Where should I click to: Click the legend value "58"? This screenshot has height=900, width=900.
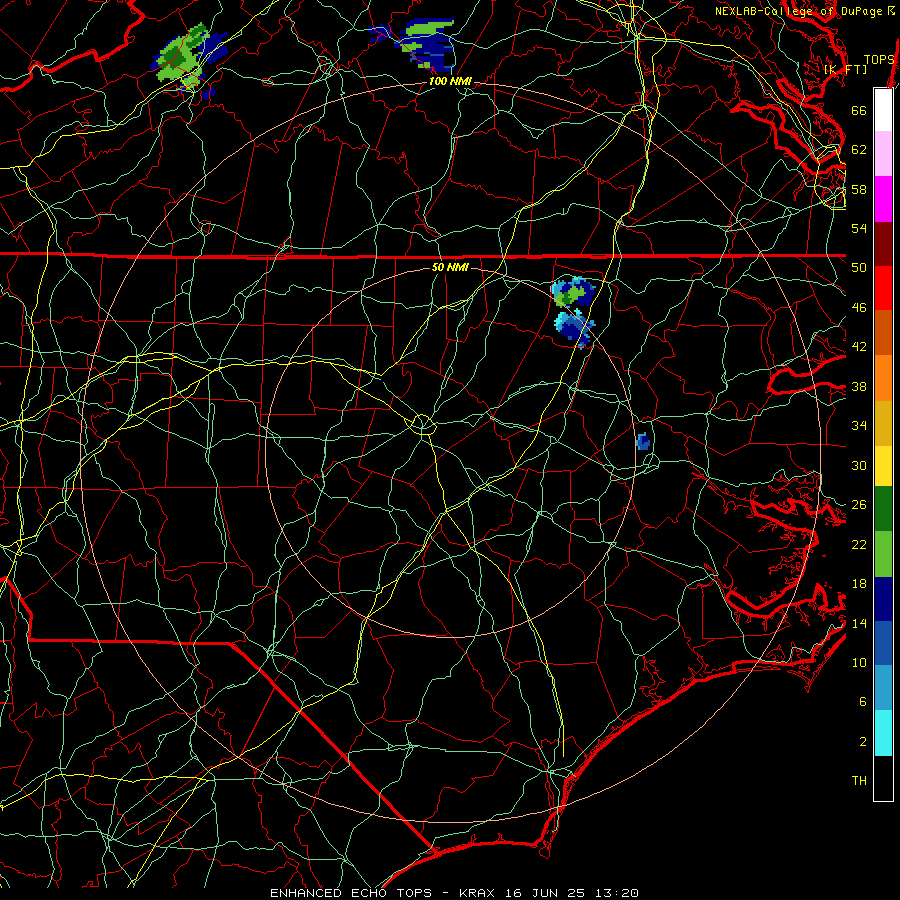point(859,189)
